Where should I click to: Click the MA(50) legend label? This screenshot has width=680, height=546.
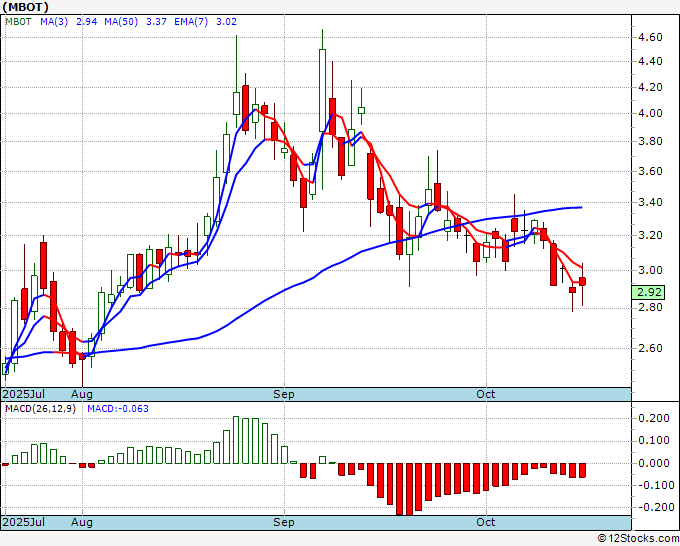[x=121, y=22]
